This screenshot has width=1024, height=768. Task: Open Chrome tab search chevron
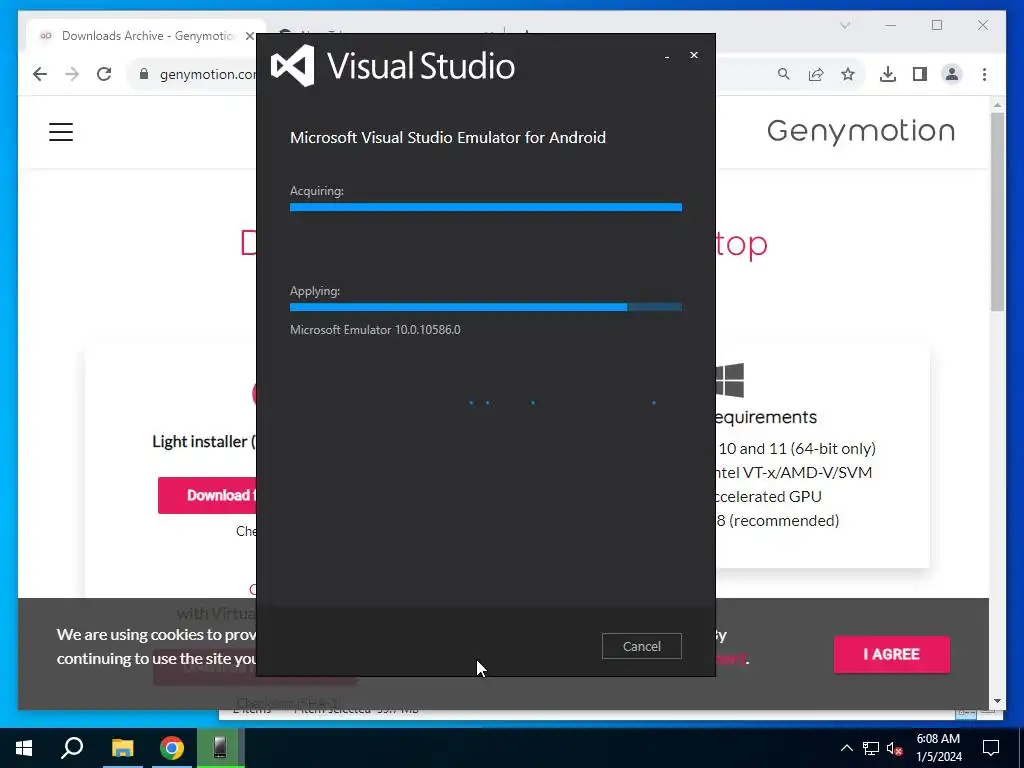click(x=845, y=25)
